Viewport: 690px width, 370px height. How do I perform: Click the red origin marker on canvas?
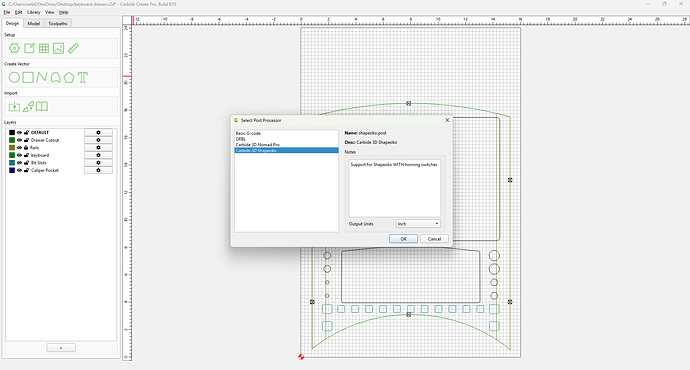coord(301,357)
